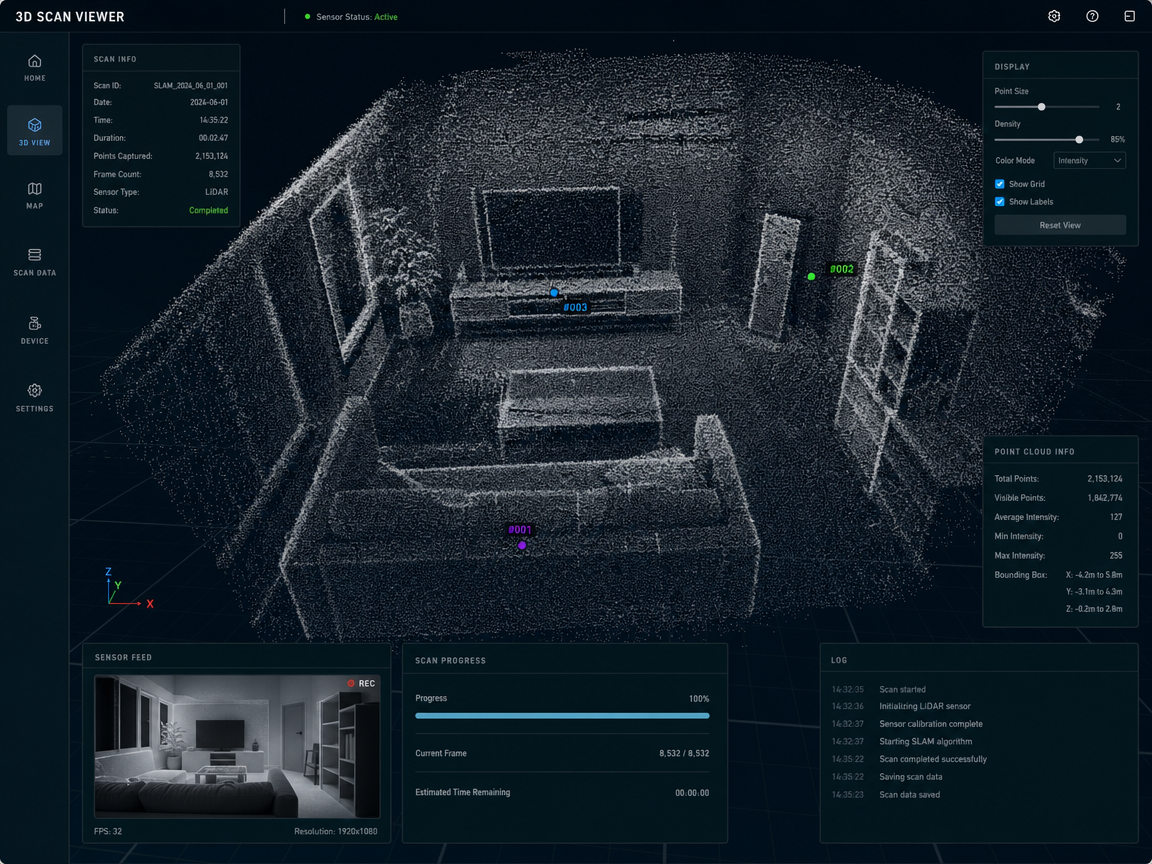1152x864 pixels.
Task: Open the Map sidebar icon
Action: pos(35,189)
